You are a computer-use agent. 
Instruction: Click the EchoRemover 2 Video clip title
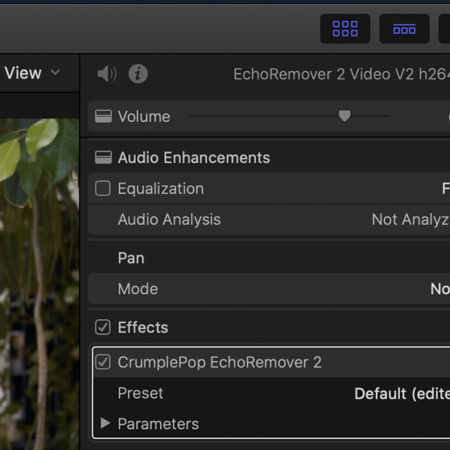(x=341, y=74)
